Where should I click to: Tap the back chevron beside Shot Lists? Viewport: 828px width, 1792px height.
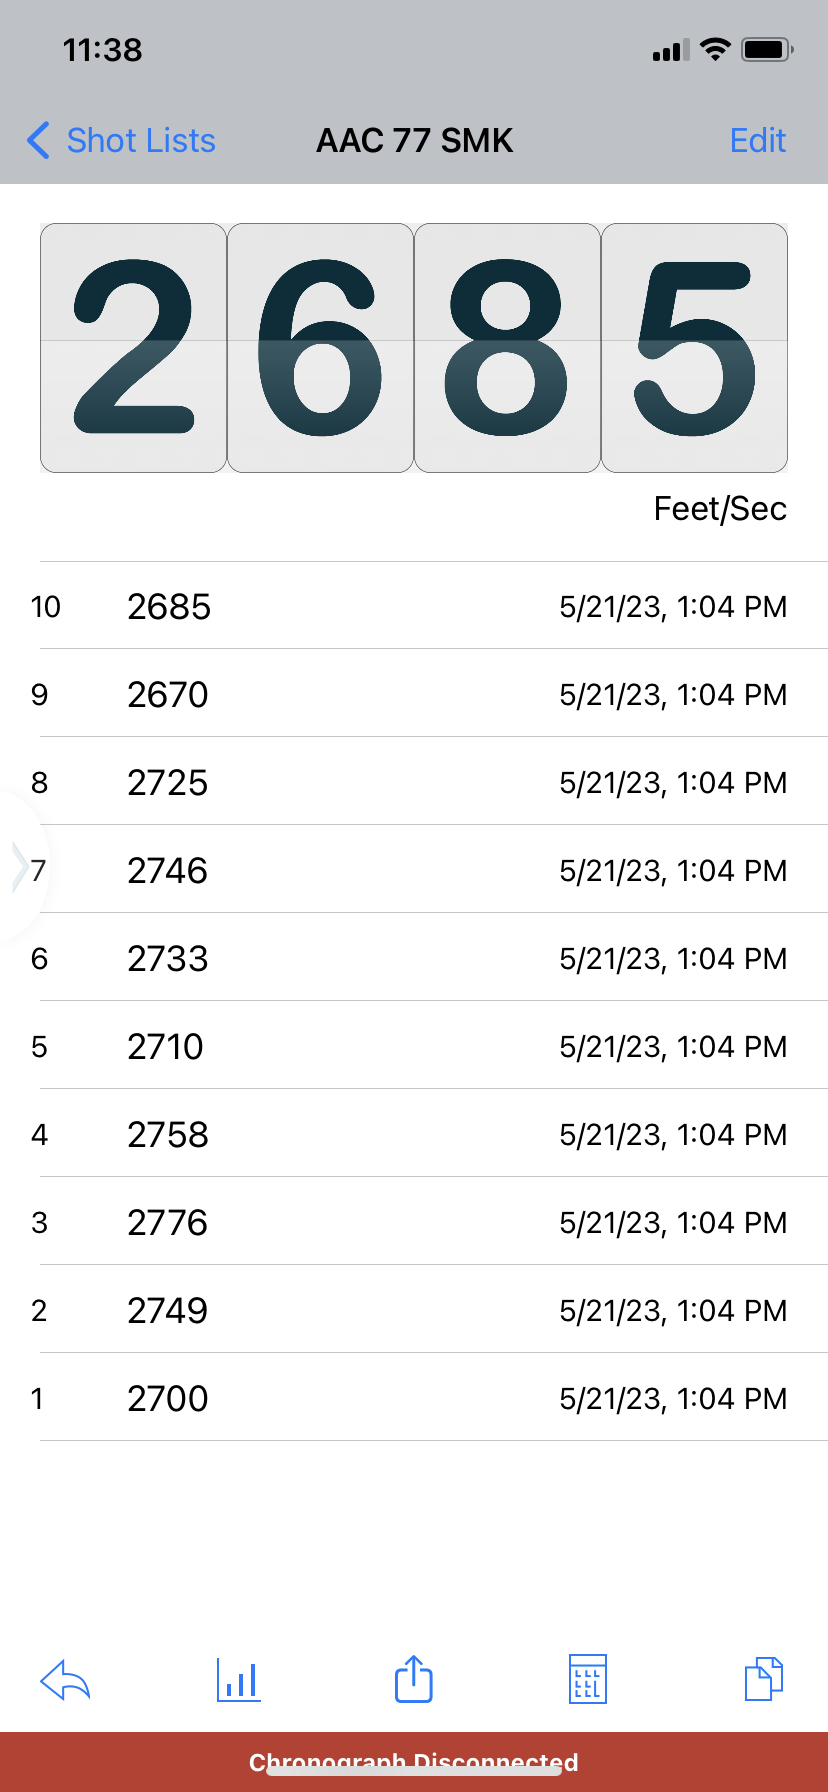[38, 141]
